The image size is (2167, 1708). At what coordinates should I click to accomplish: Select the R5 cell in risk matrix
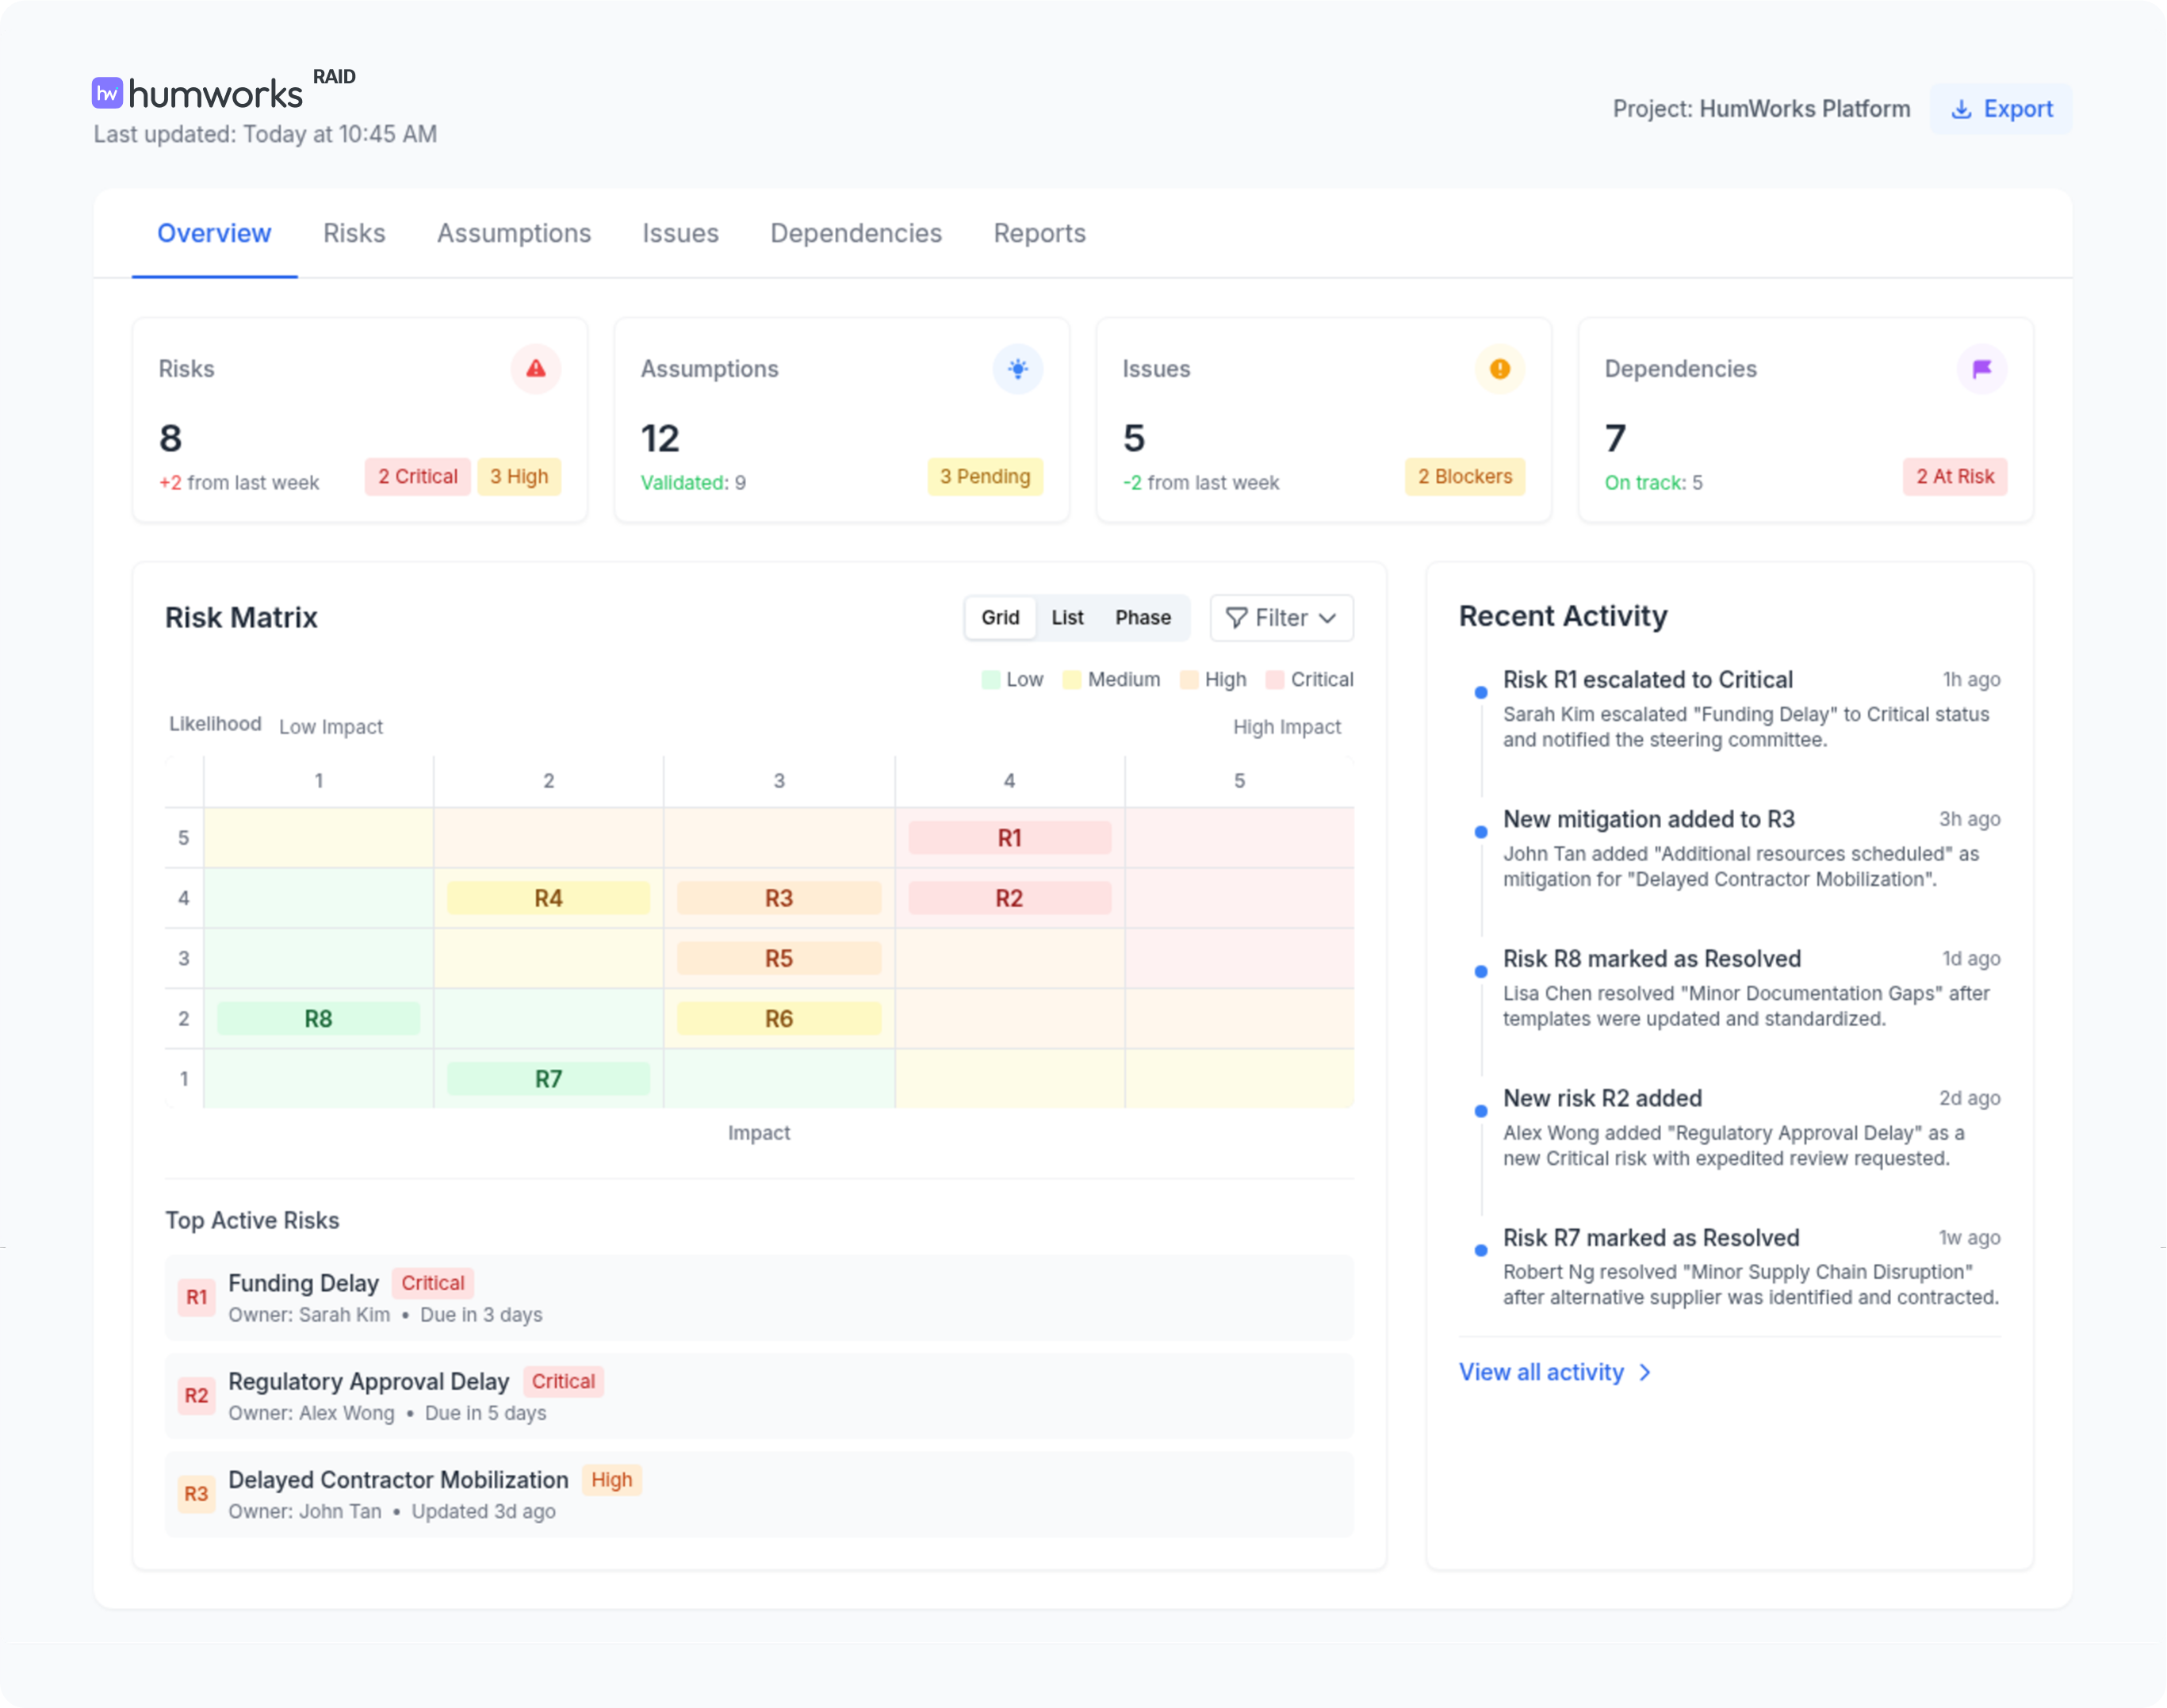pyautogui.click(x=778, y=958)
